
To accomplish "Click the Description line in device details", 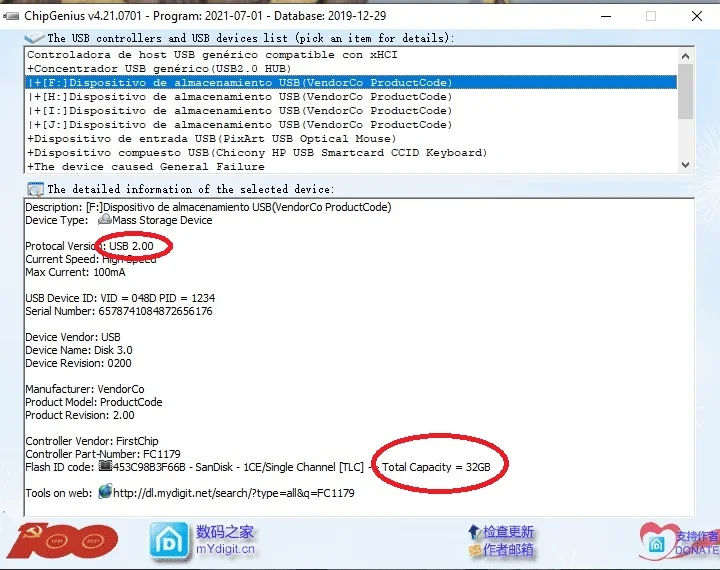I will pyautogui.click(x=208, y=207).
